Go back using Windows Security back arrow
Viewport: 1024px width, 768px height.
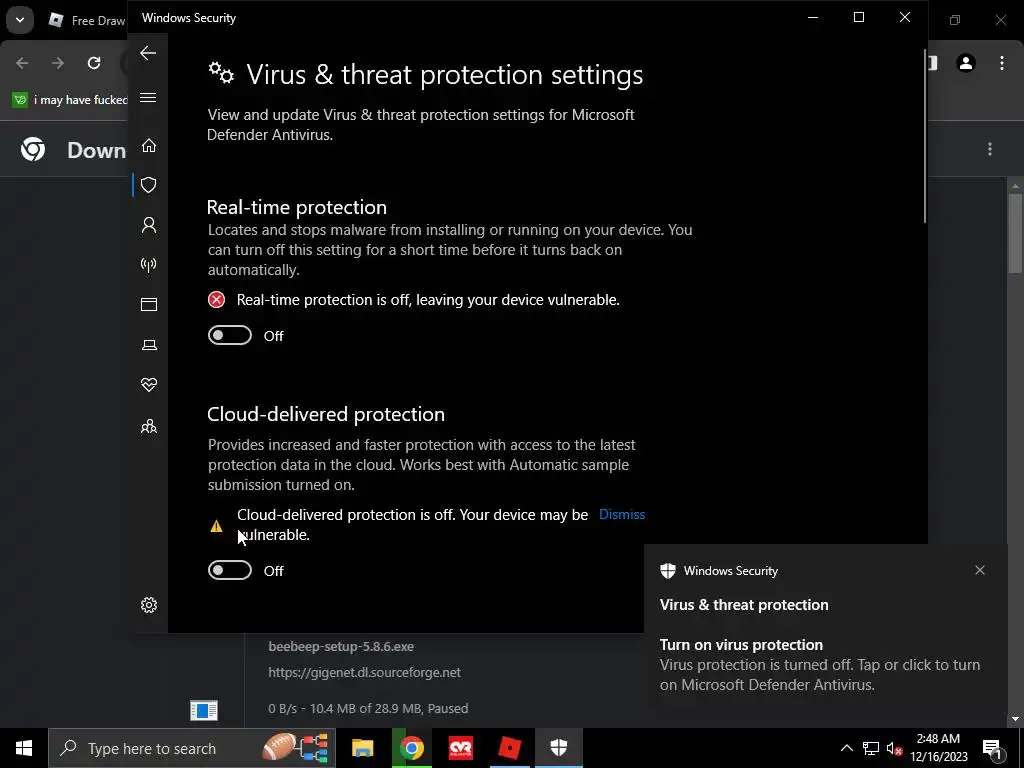[148, 53]
